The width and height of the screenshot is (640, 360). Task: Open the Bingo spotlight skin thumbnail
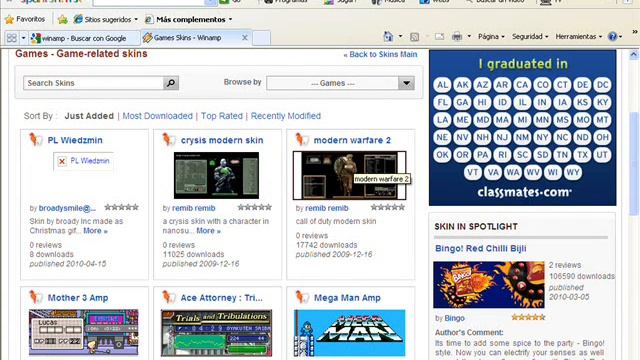[x=489, y=285]
